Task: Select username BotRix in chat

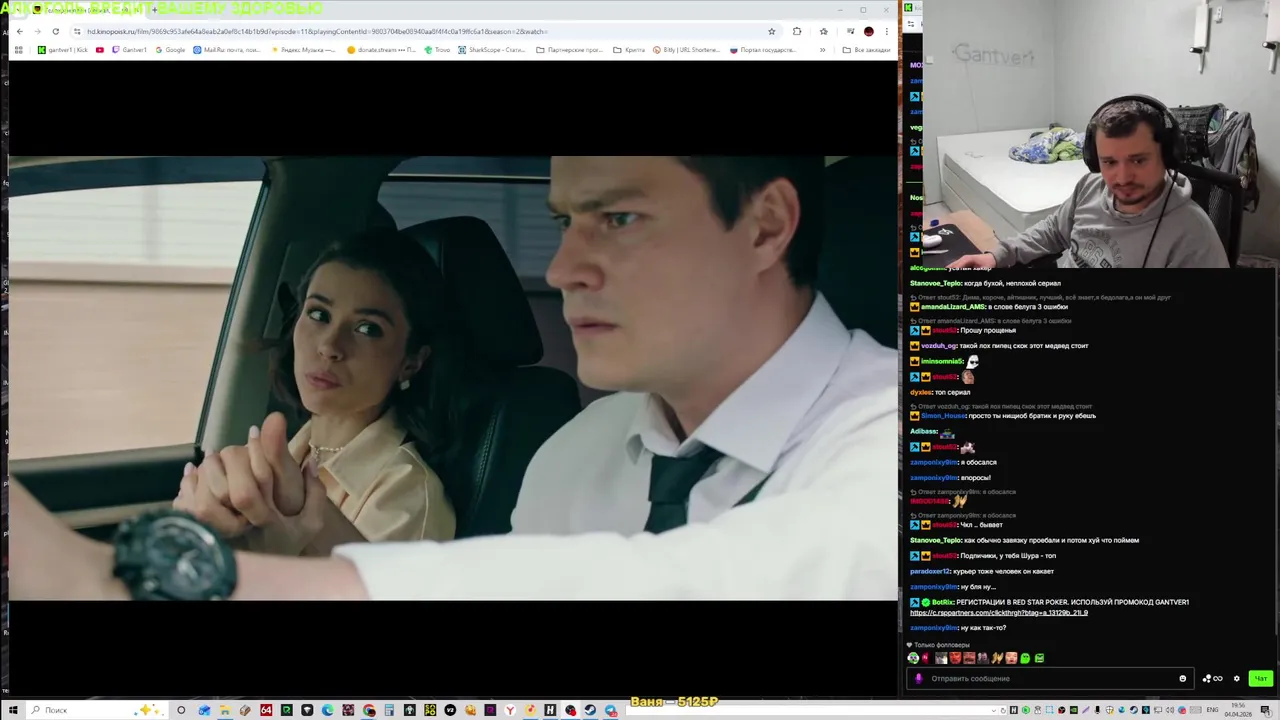Action: [943, 602]
